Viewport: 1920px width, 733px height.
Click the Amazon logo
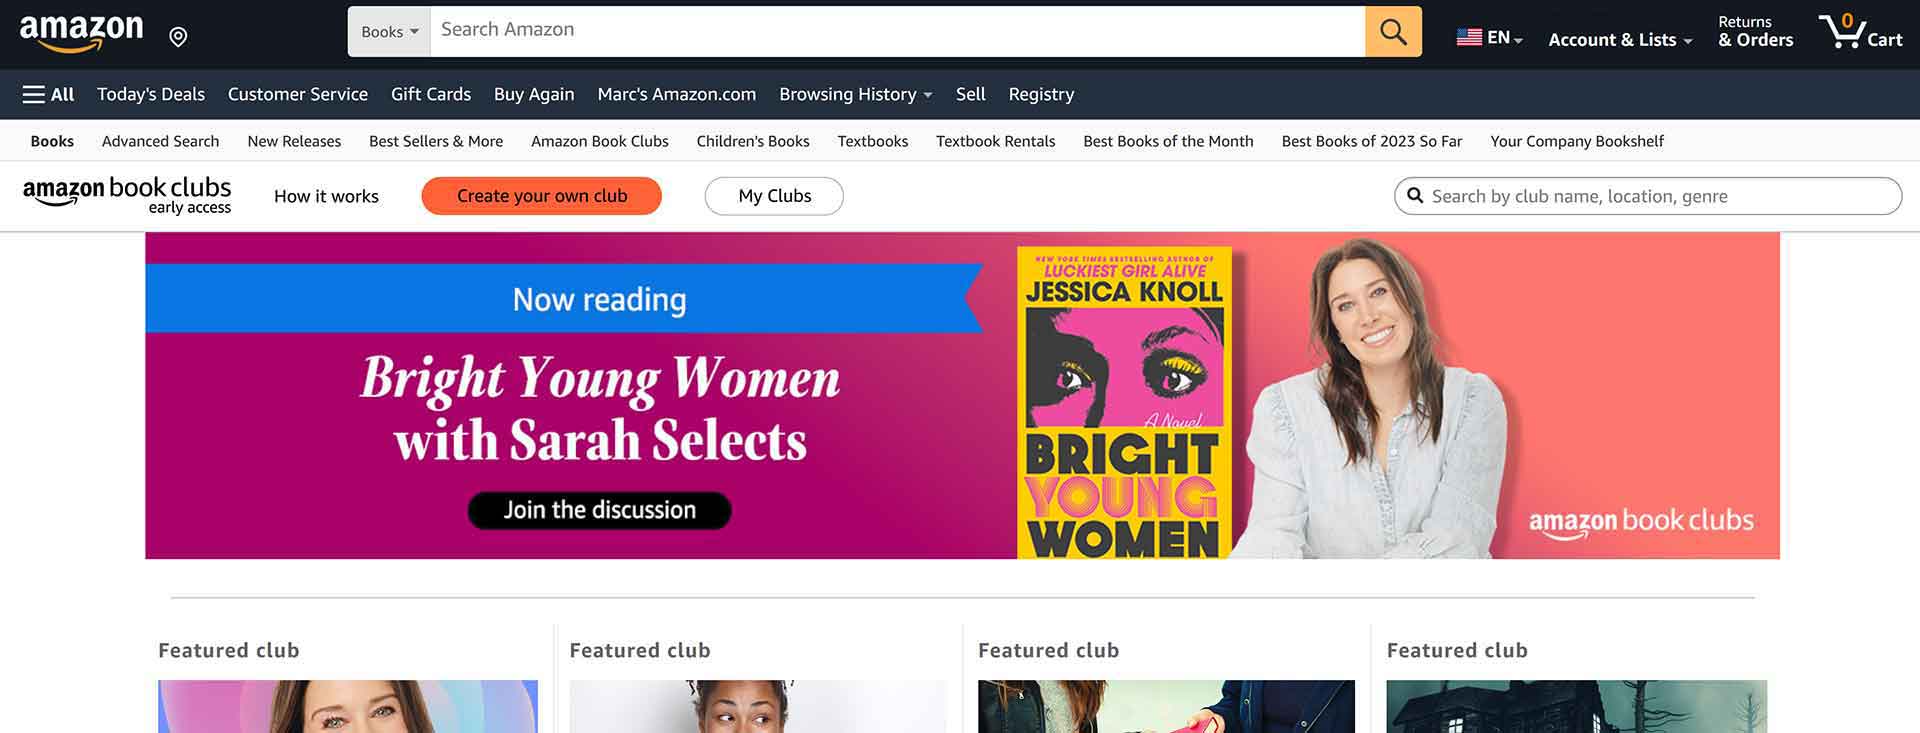pos(81,33)
